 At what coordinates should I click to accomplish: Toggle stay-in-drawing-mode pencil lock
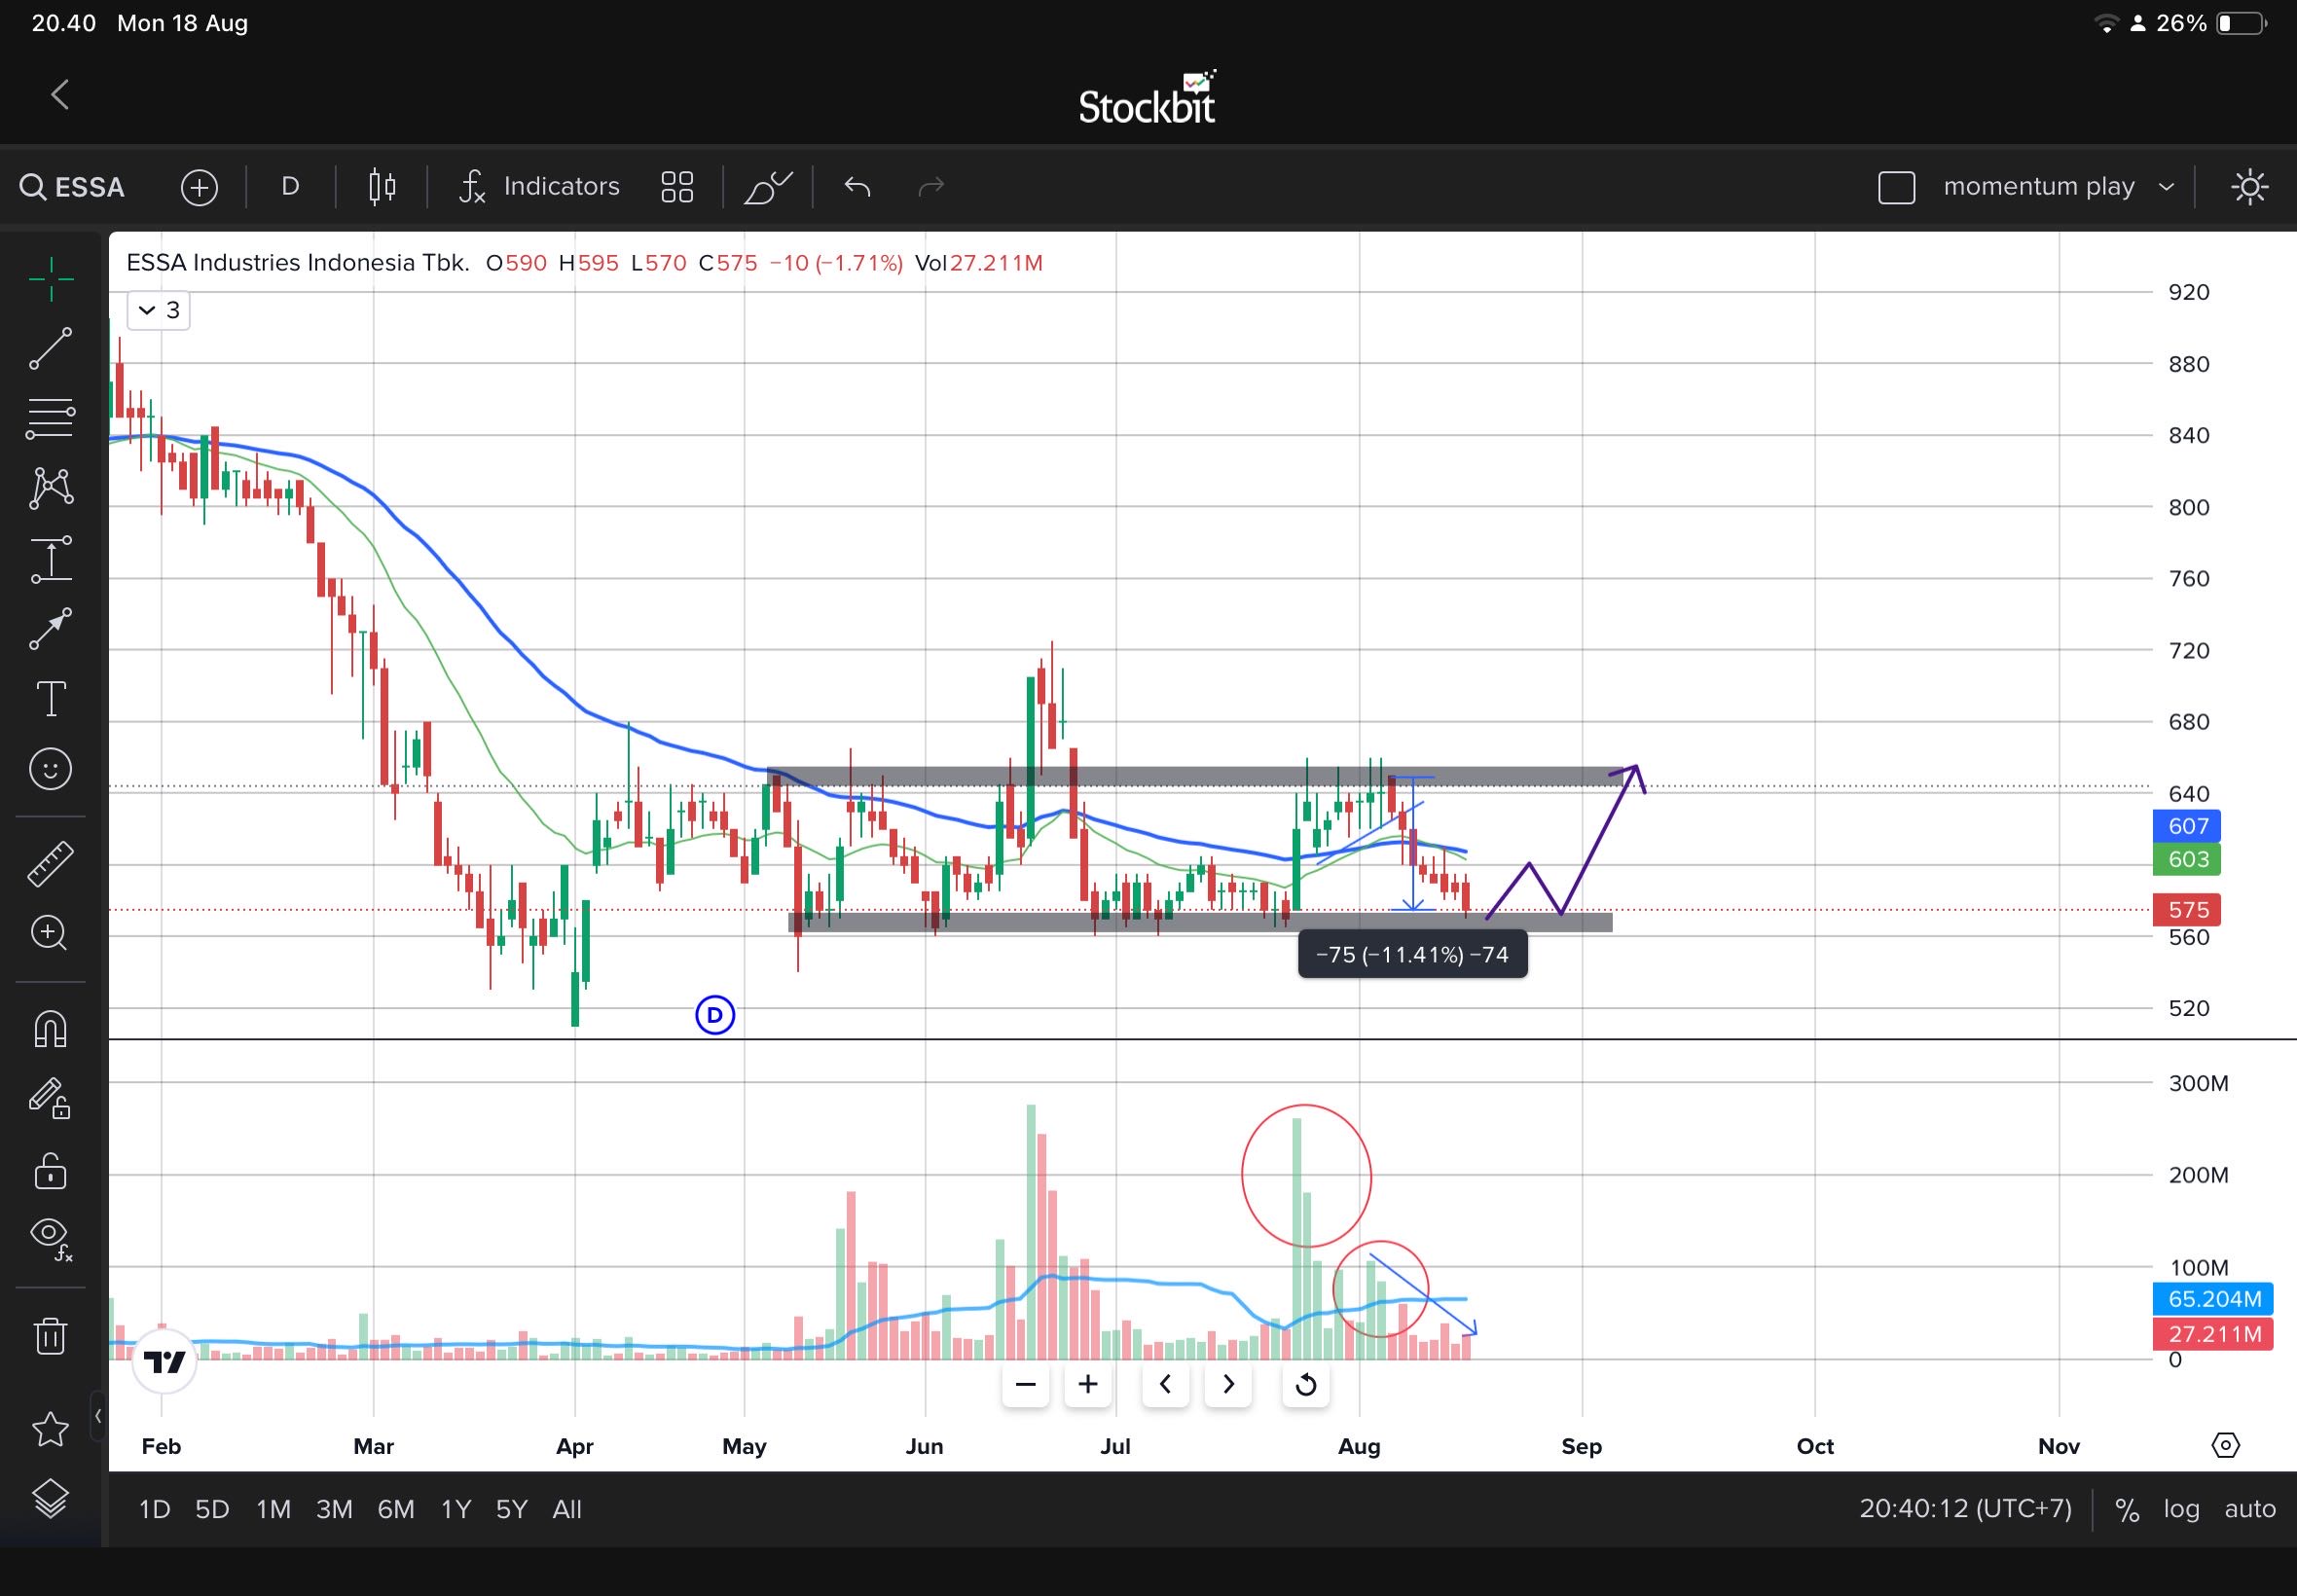(50, 1098)
